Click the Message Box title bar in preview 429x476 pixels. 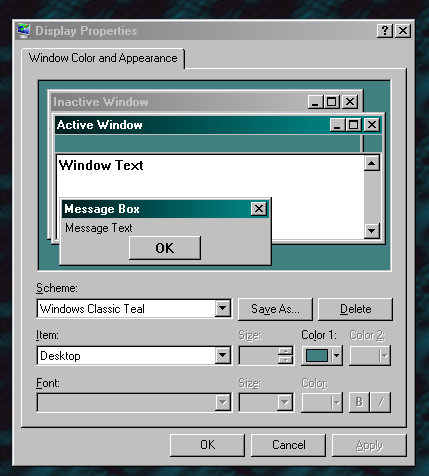coord(165,209)
